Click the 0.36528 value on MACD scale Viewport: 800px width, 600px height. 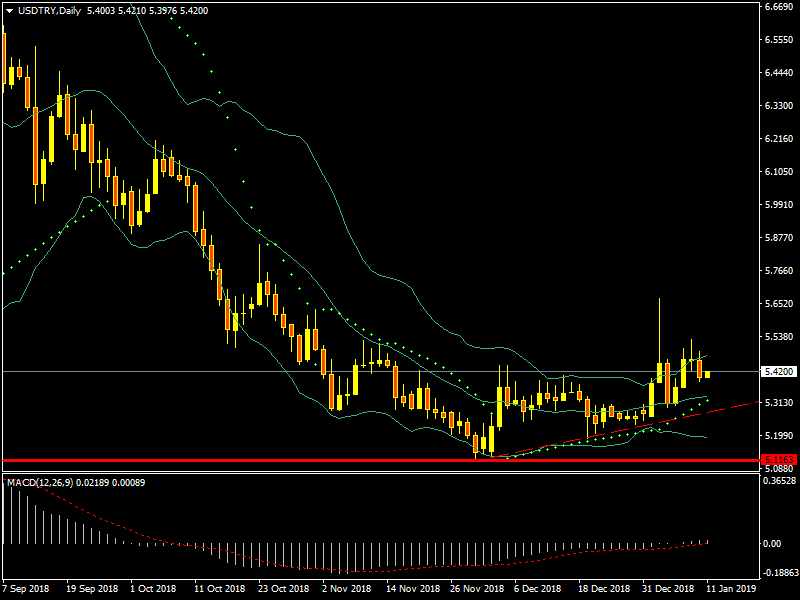(x=777, y=481)
